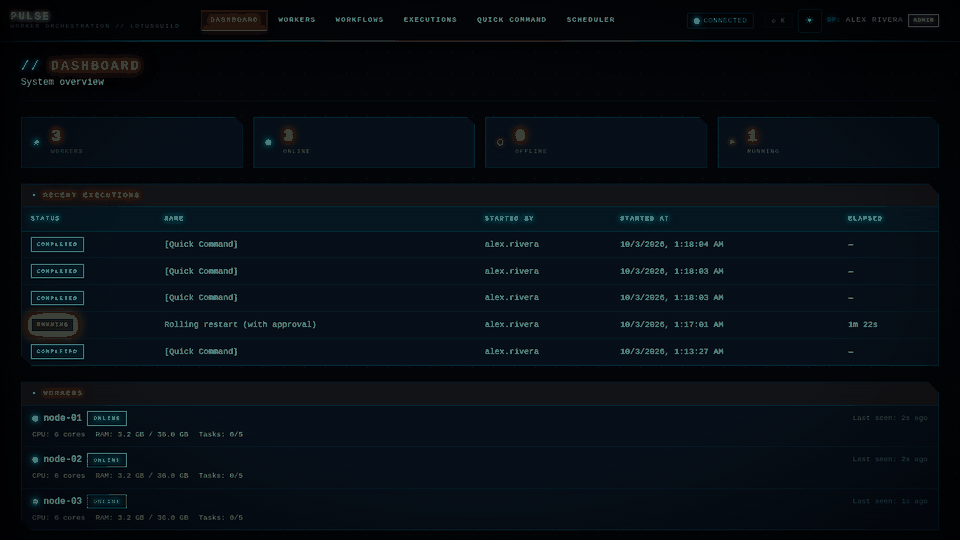Click node-02 RAM usage text
The width and height of the screenshot is (960, 540).
[x=142, y=475]
